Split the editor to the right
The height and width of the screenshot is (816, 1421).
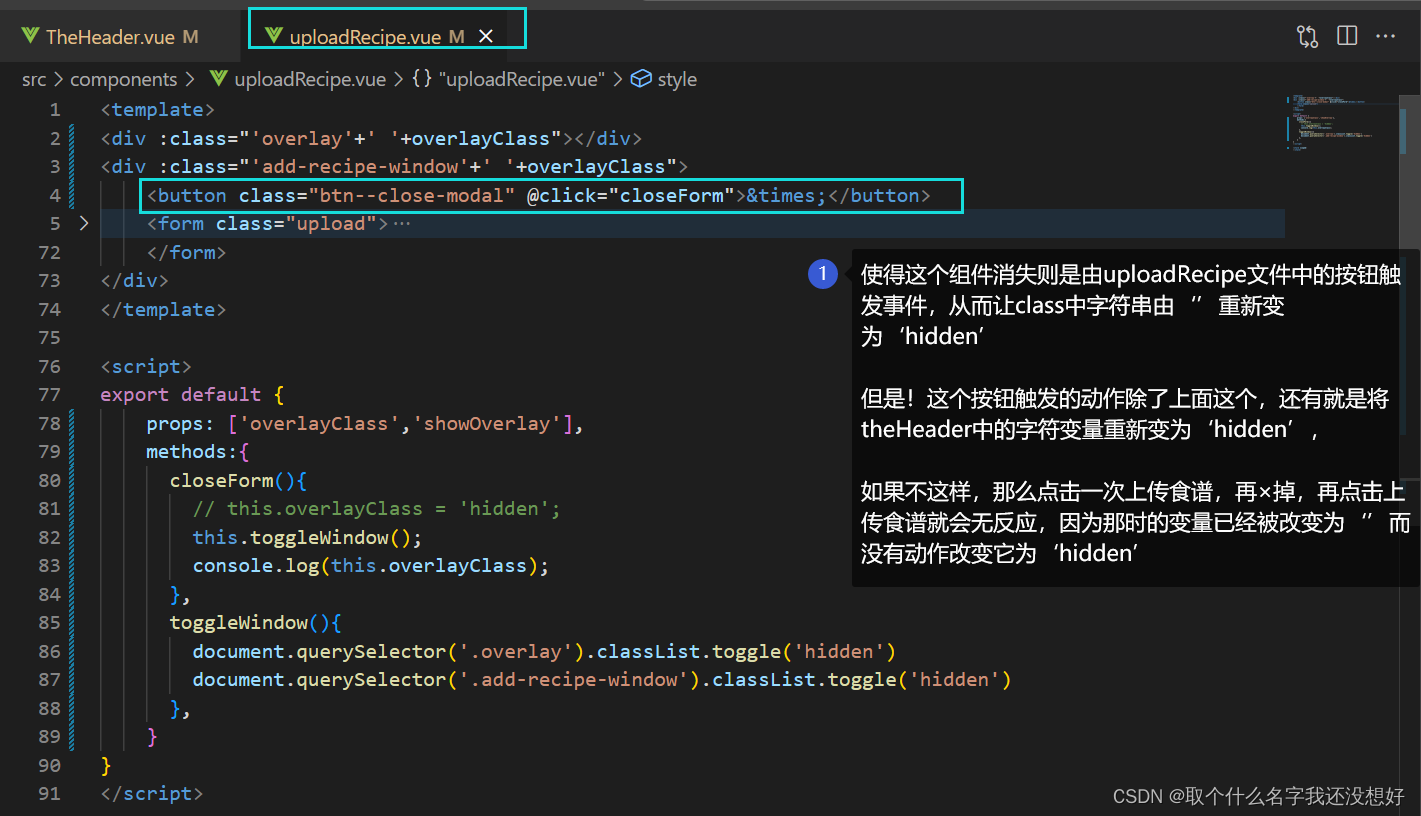[1347, 36]
